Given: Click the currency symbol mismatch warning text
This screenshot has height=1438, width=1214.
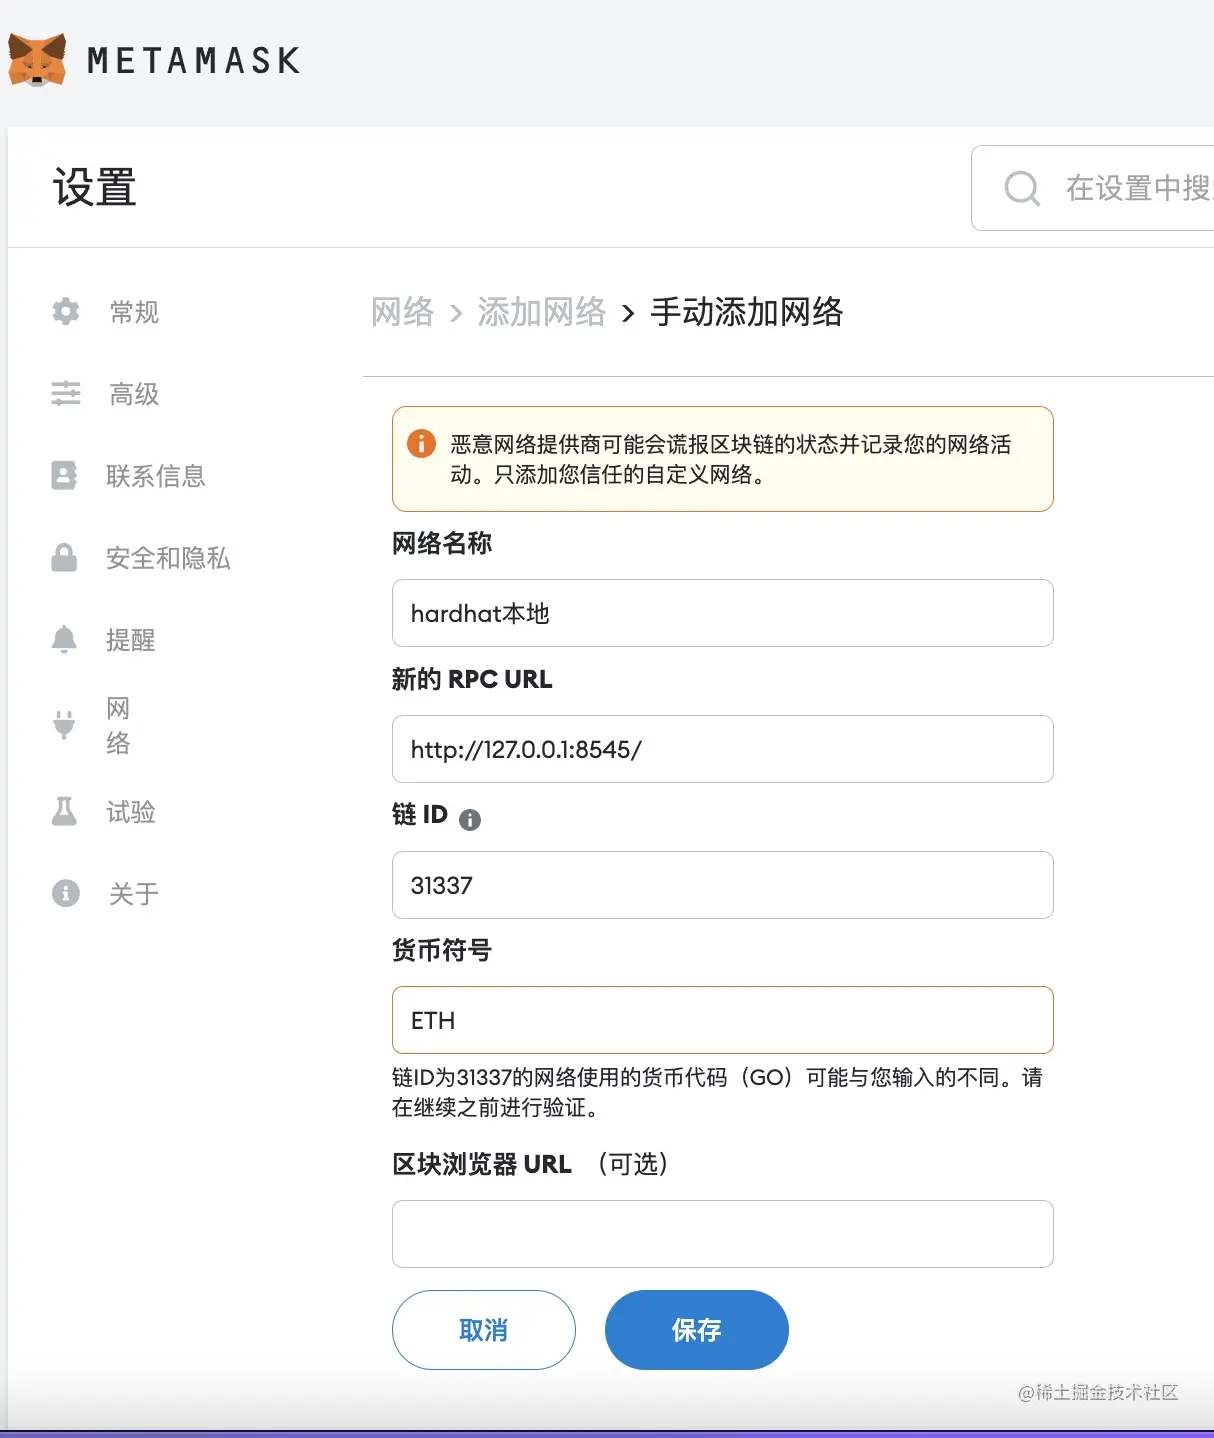Looking at the screenshot, I should point(717,1092).
